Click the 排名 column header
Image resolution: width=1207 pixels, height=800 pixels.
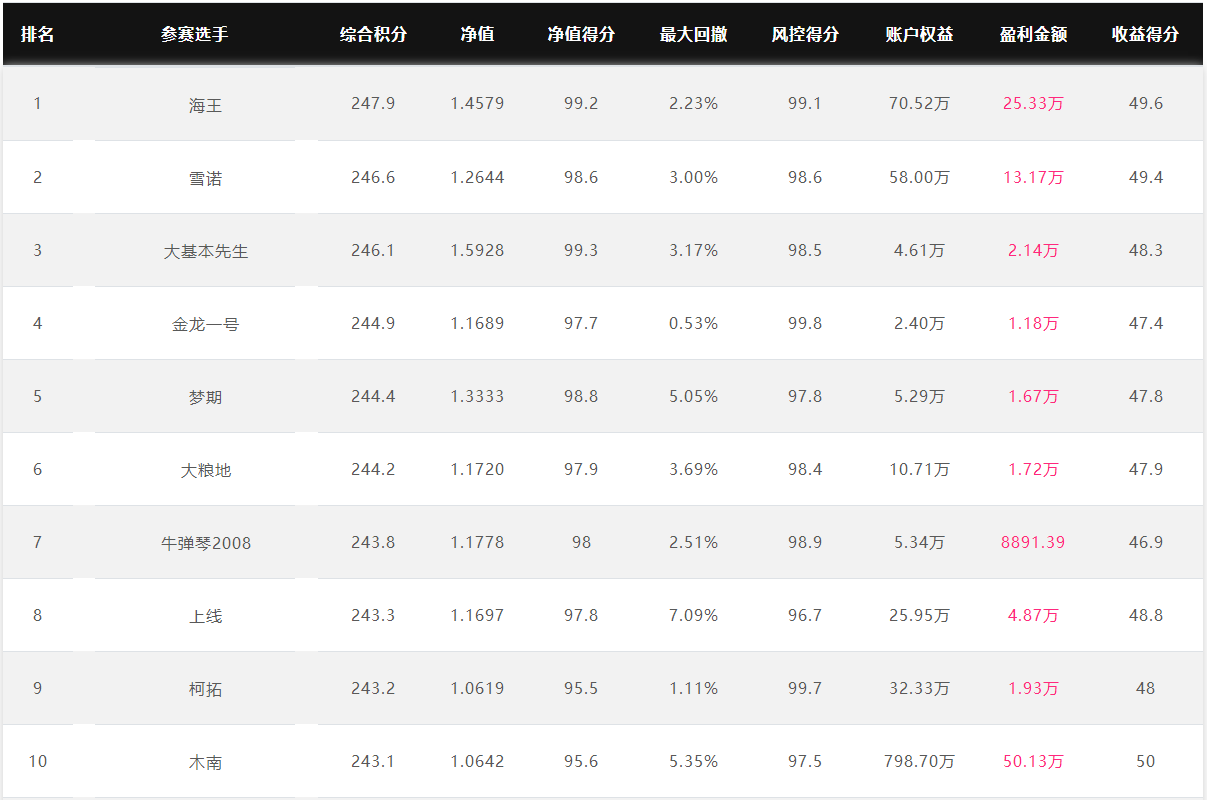(37, 34)
